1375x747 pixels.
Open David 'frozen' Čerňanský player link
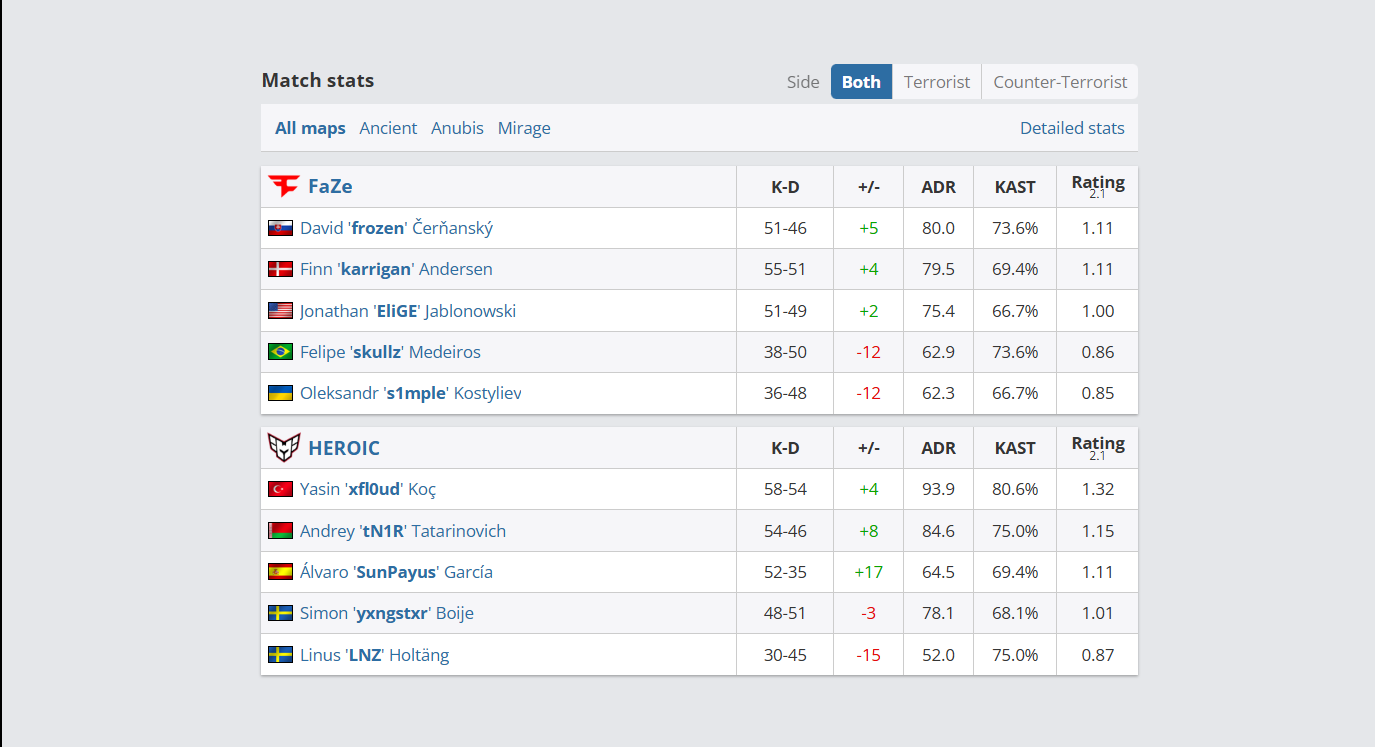[x=396, y=228]
